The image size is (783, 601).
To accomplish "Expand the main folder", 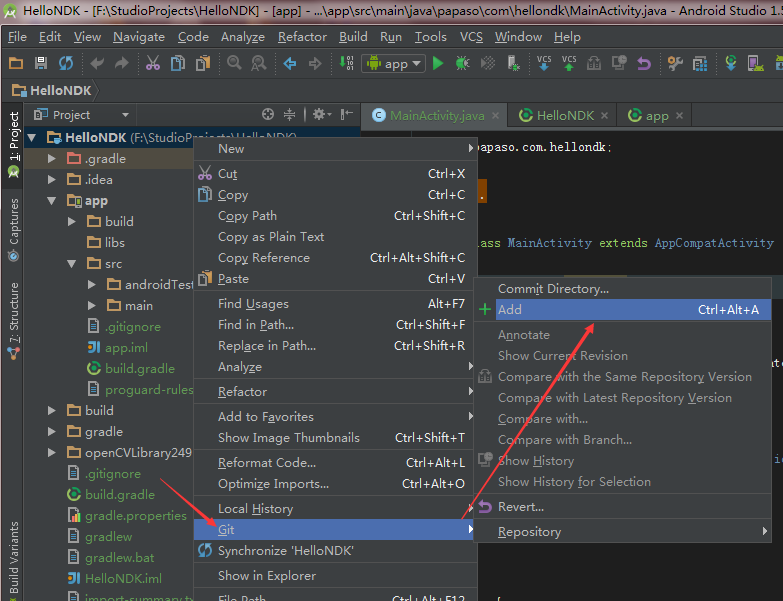I will pyautogui.click(x=92, y=305).
